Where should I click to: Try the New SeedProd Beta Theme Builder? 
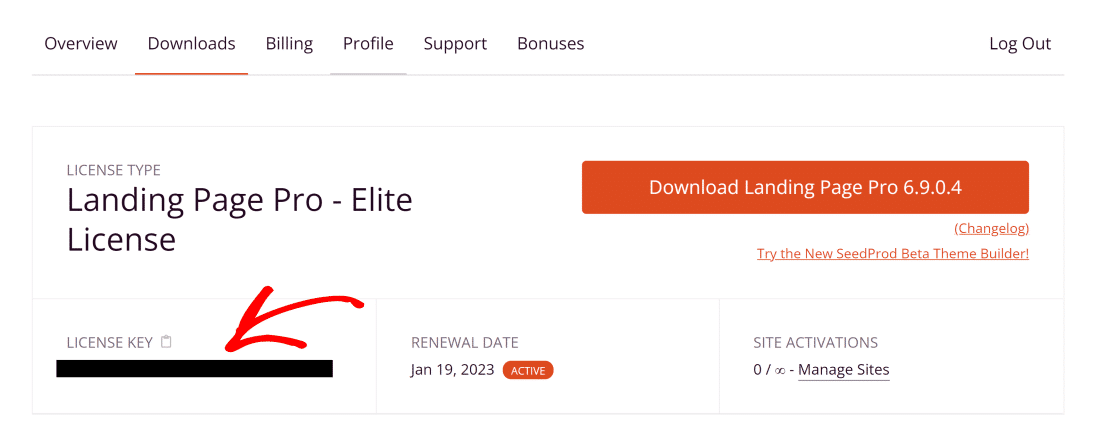click(x=893, y=253)
